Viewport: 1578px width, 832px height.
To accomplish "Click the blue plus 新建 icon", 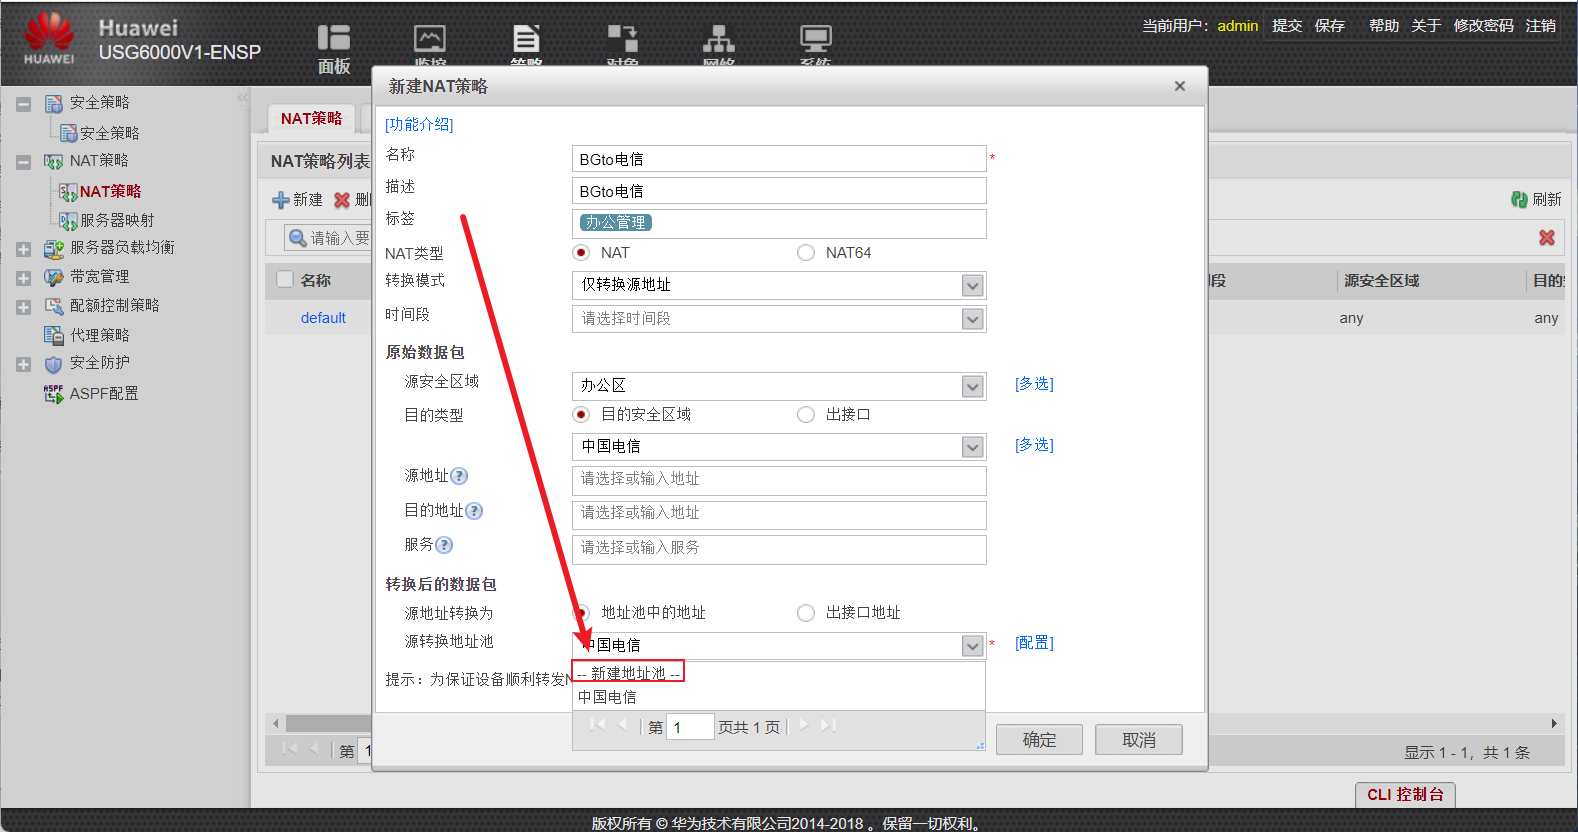I will [x=281, y=200].
